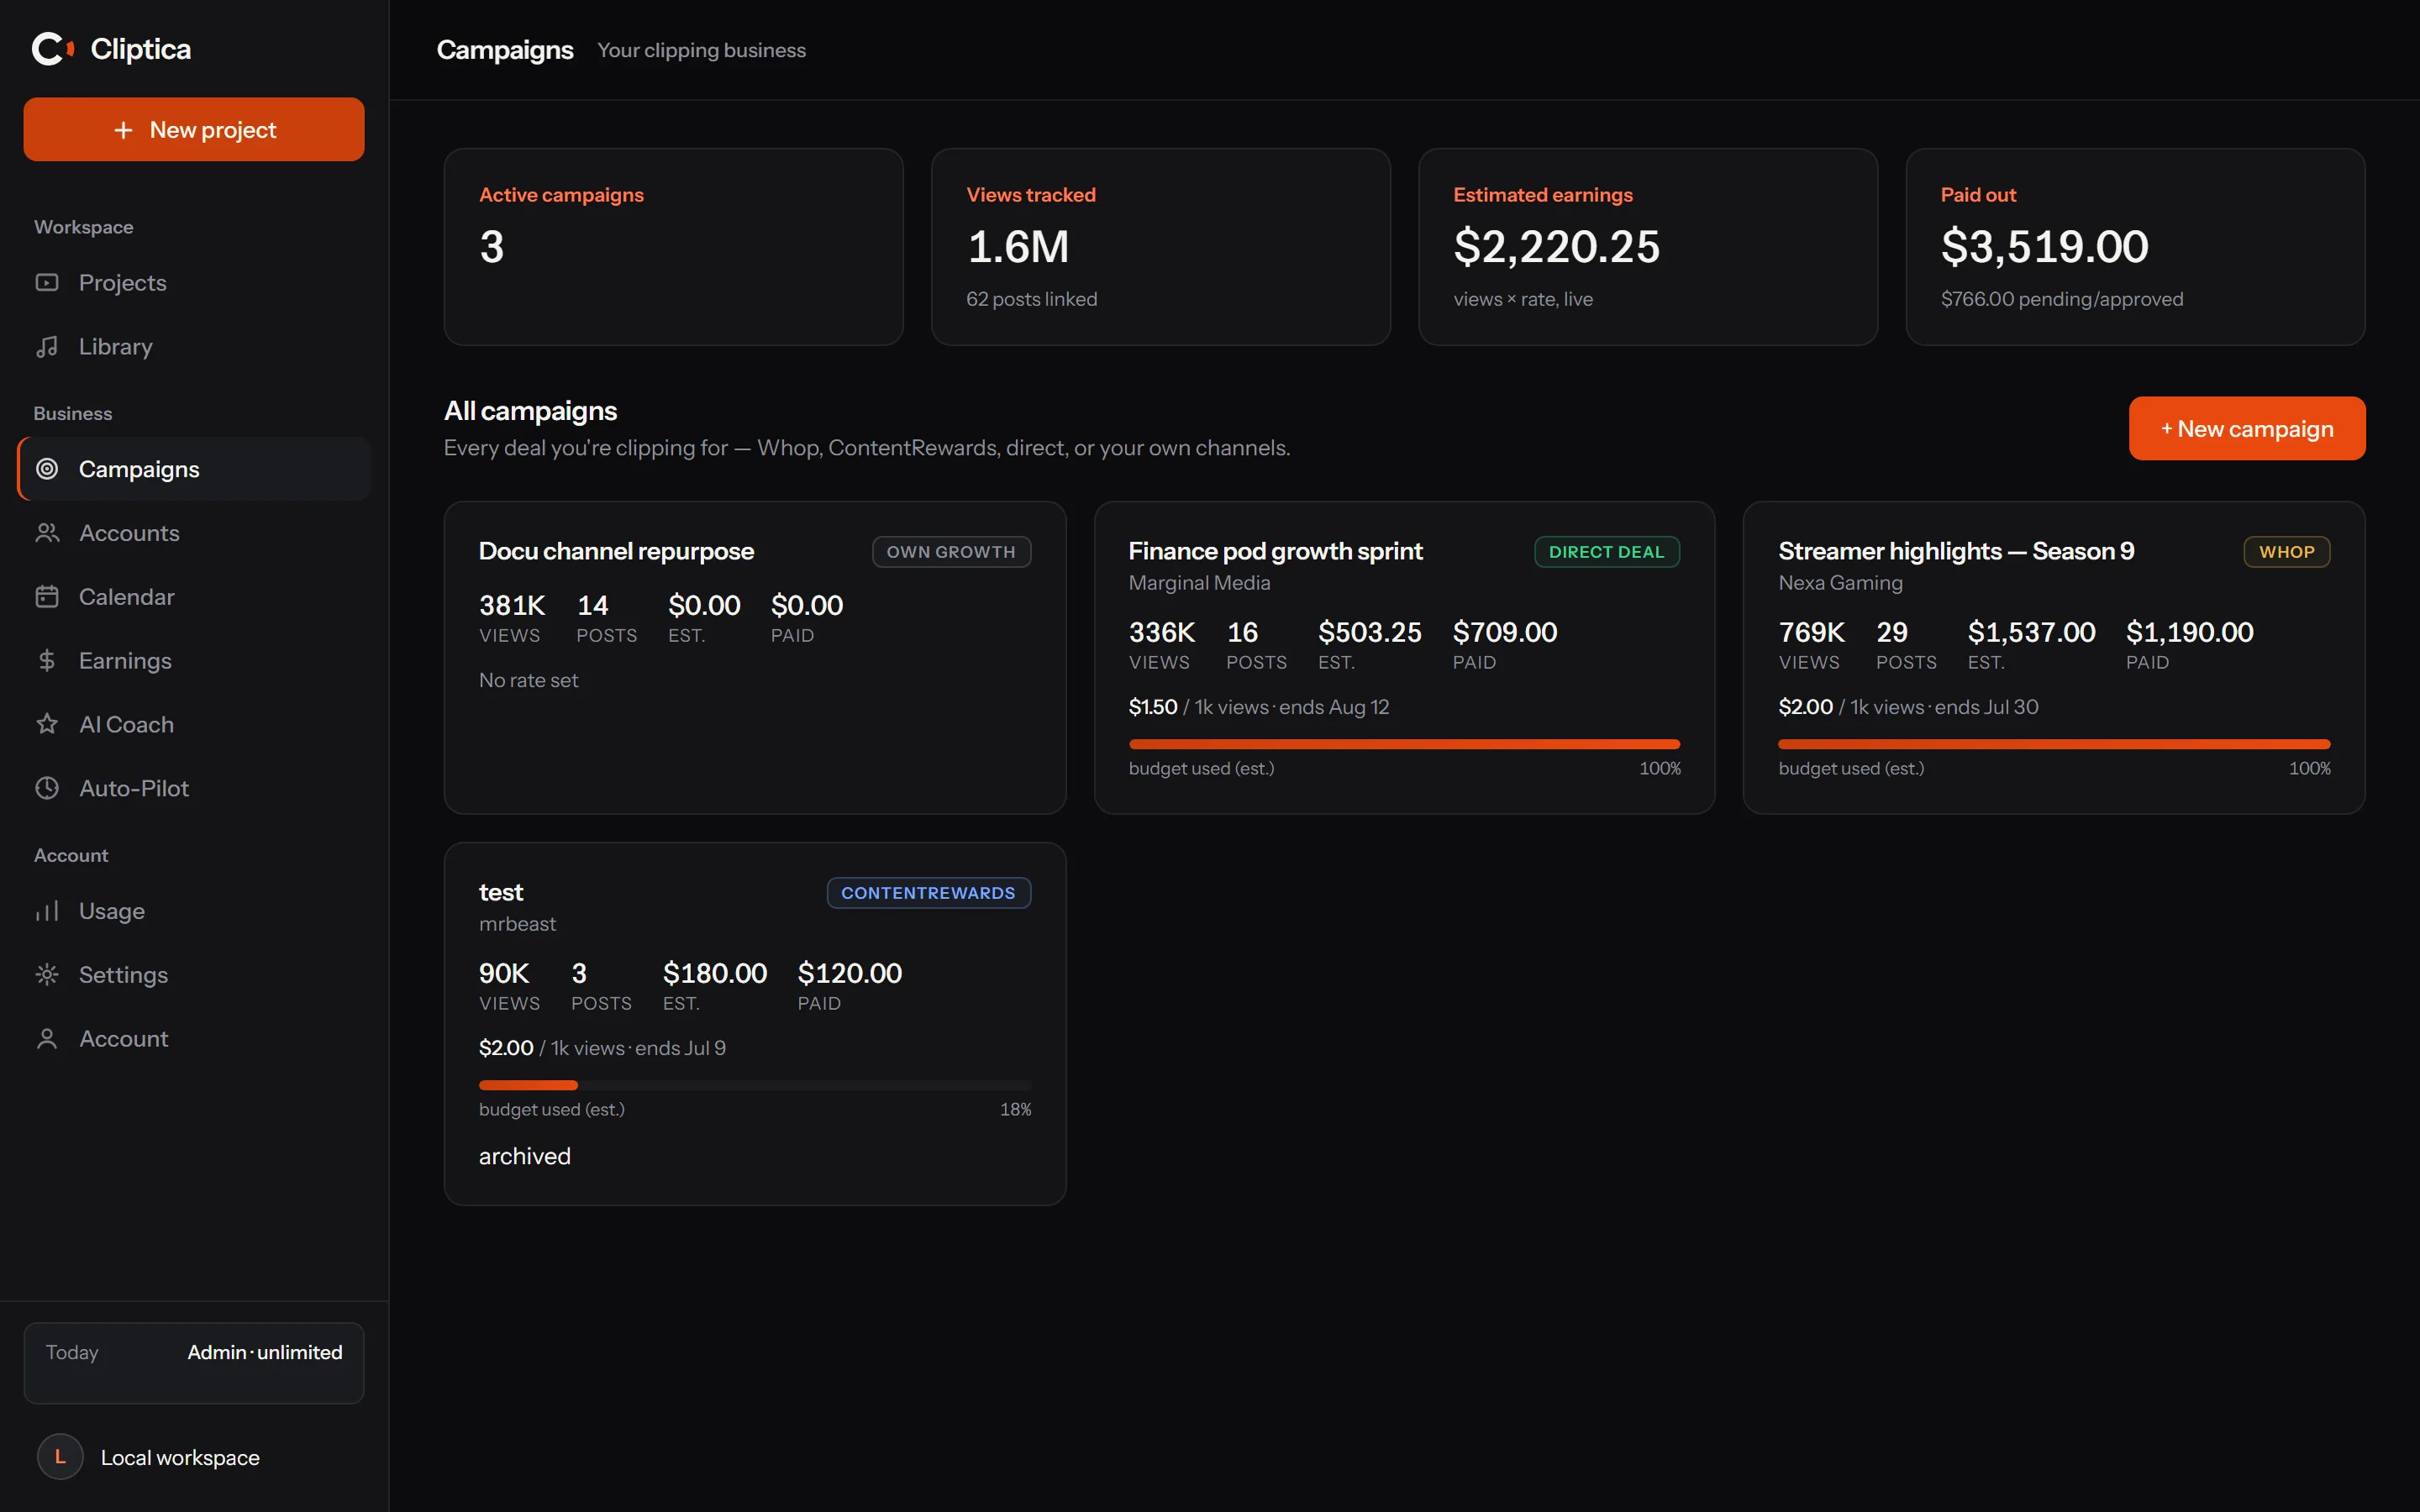Image resolution: width=2420 pixels, height=1512 pixels.
Task: Open the test campaign title
Action: pos(501,892)
